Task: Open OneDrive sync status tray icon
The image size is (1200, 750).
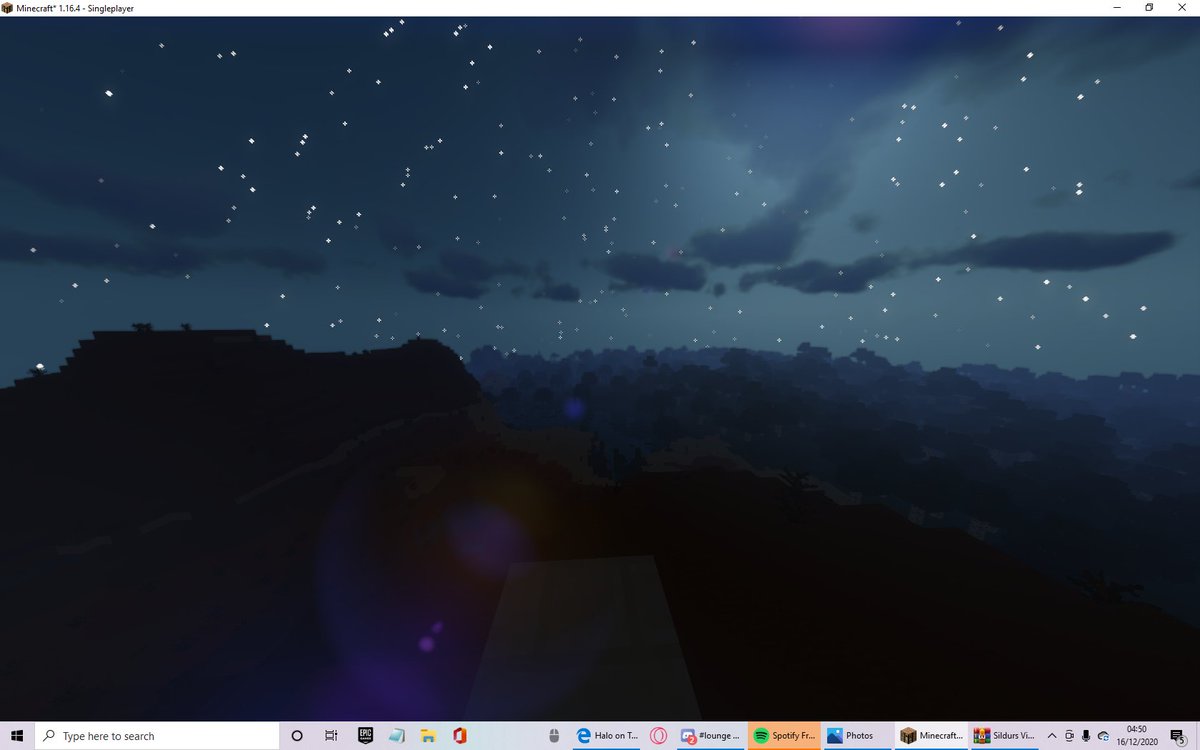Action: [x=1103, y=736]
